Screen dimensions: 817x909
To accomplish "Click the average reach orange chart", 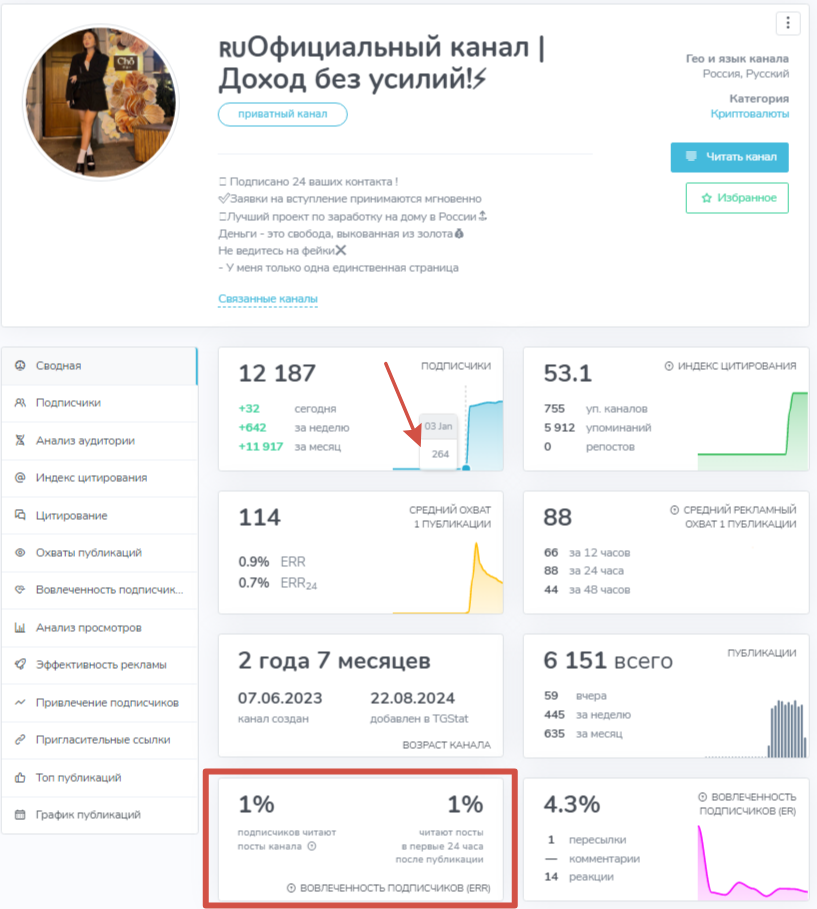I will [x=448, y=577].
